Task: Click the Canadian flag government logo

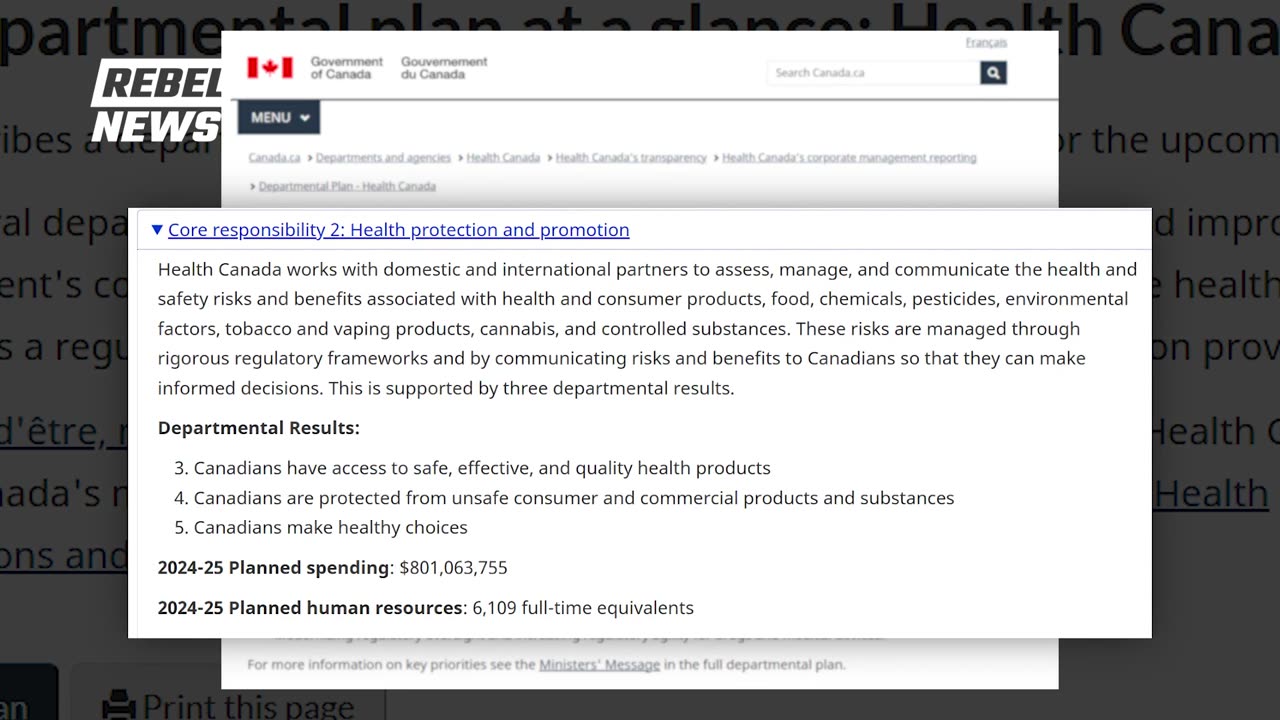Action: pos(270,67)
